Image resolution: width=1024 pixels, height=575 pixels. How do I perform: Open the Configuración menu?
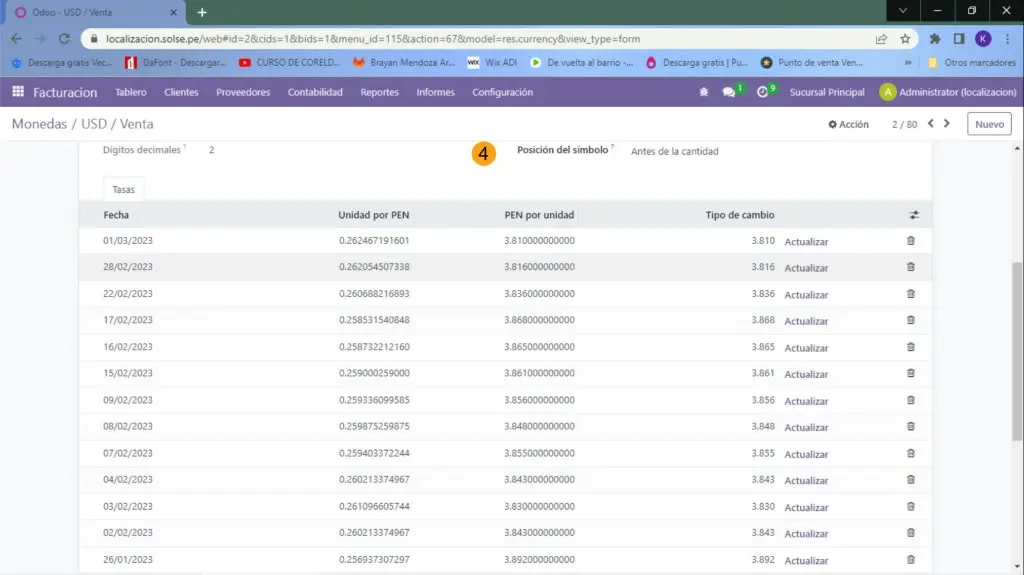502,92
